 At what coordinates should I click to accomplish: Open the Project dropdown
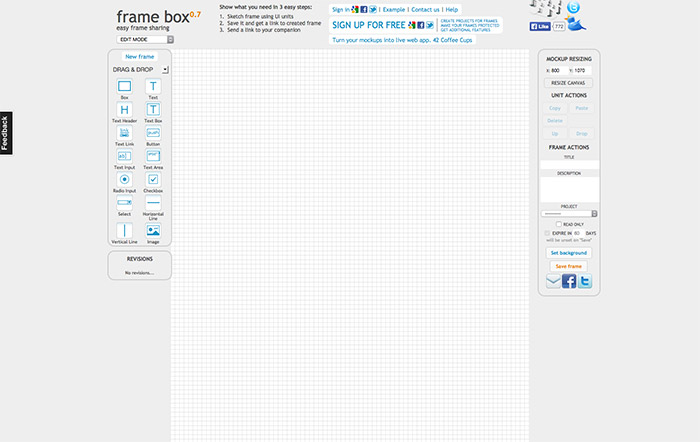click(569, 213)
